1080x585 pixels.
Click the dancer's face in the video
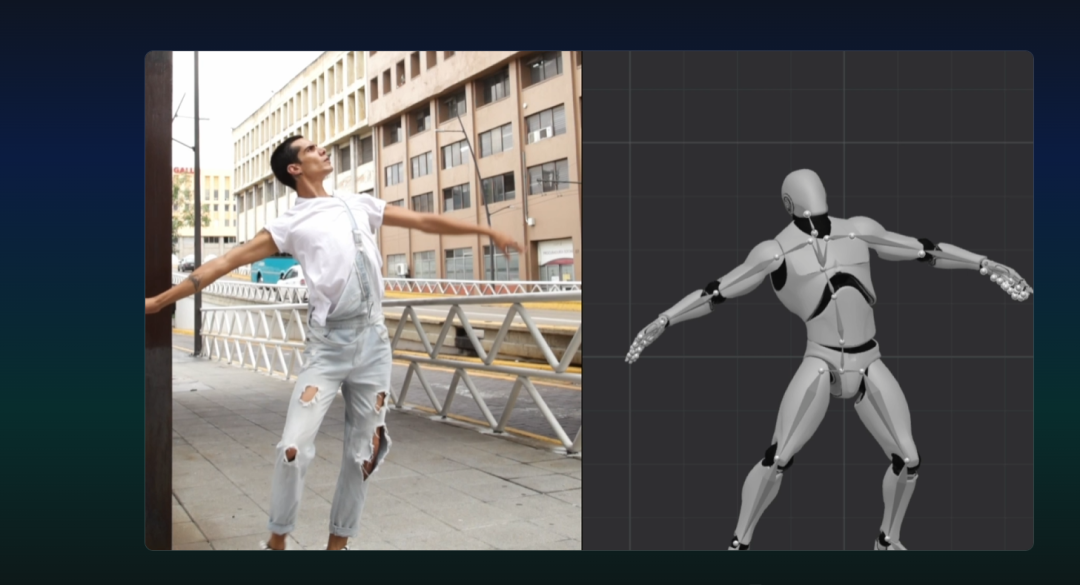click(311, 160)
